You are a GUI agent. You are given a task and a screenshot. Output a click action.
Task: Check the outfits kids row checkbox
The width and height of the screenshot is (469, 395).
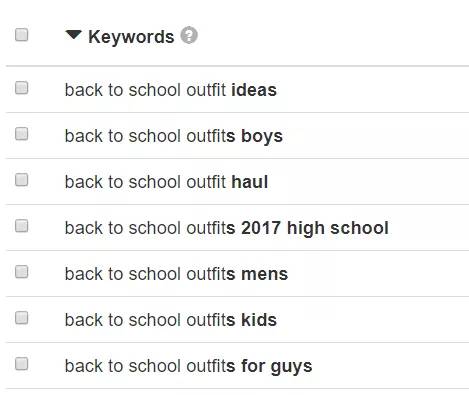click(x=22, y=318)
